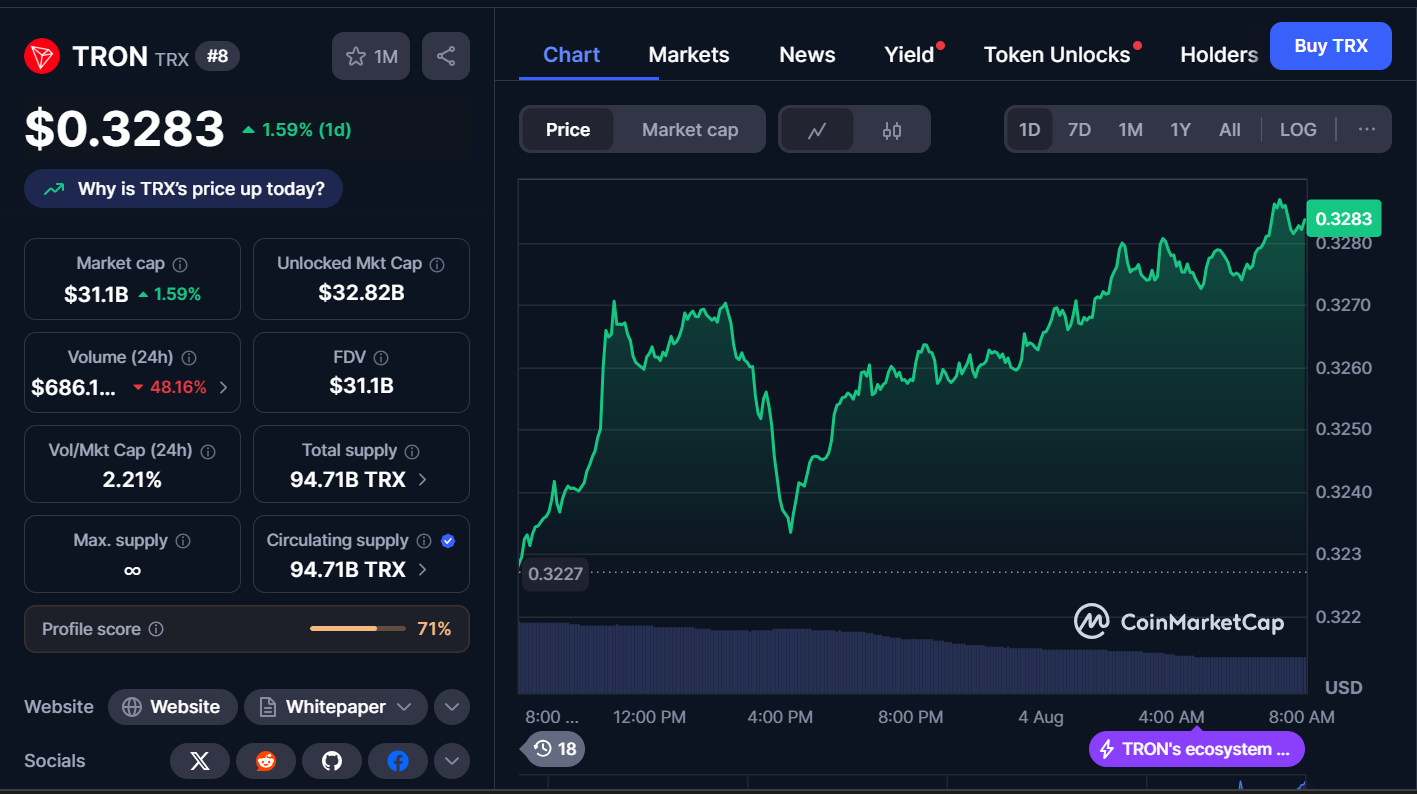This screenshot has width=1417, height=794.
Task: Click the Profile score progress bar
Action: [x=358, y=629]
